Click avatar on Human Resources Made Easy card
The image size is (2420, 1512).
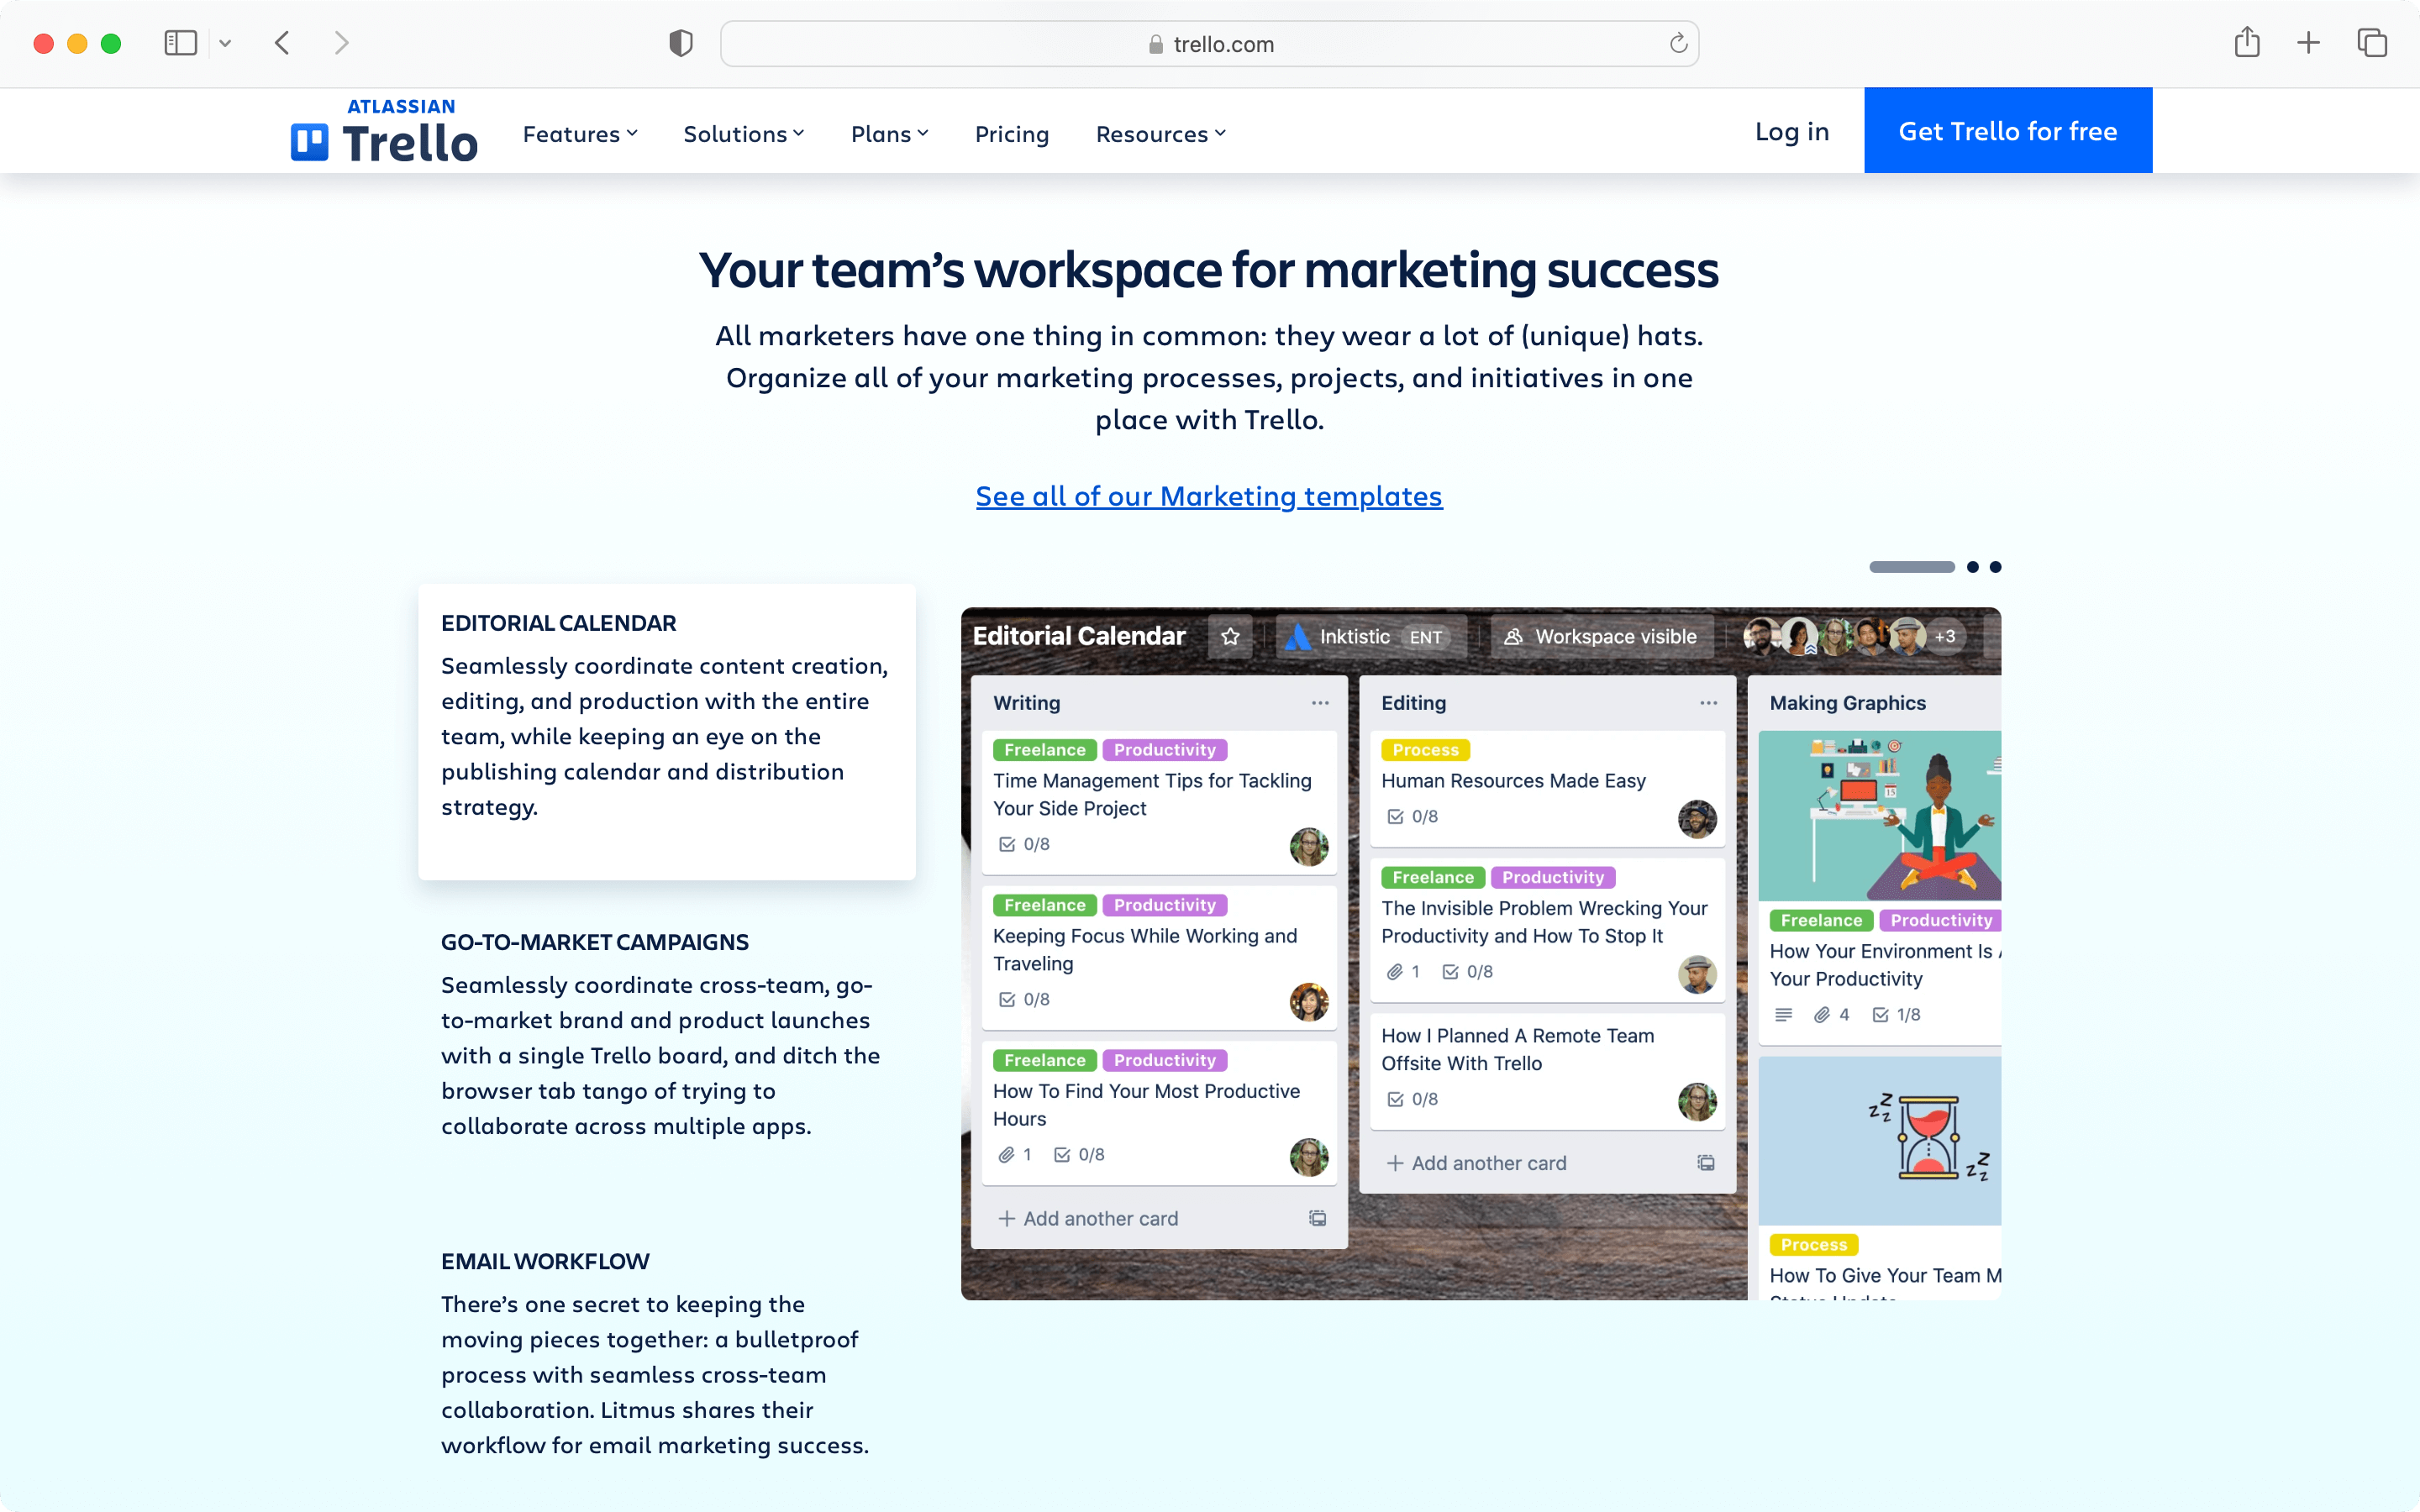(1697, 819)
